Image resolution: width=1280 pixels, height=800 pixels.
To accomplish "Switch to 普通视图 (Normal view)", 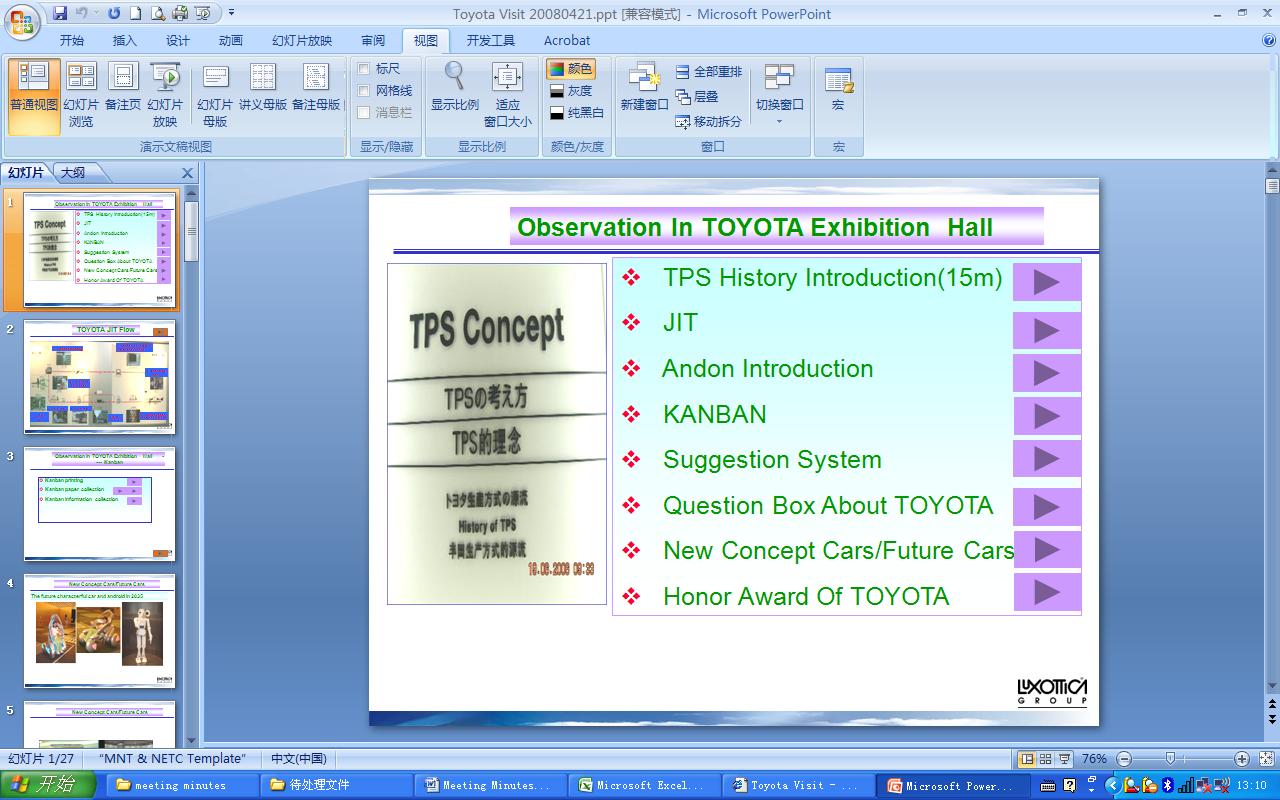I will (x=34, y=96).
